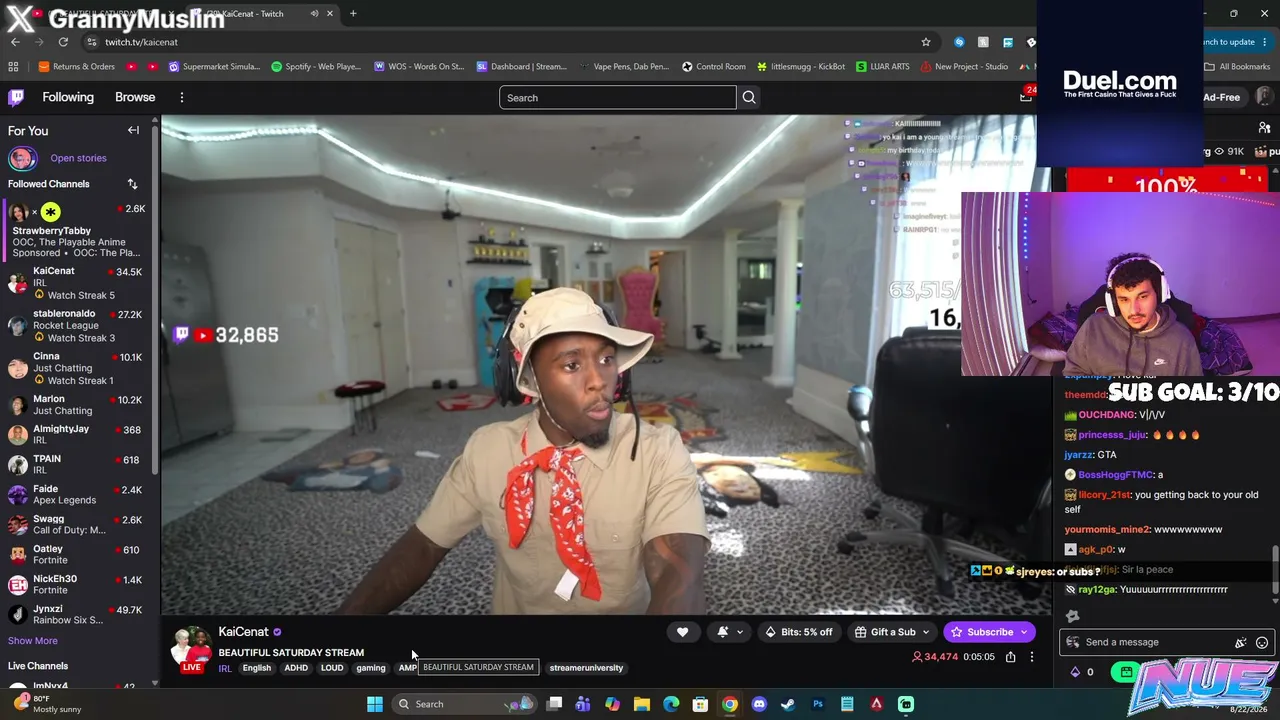Screen dimensions: 1280x720
Task: Open stableronaldo's channel in the sidebar
Action: [x=76, y=325]
